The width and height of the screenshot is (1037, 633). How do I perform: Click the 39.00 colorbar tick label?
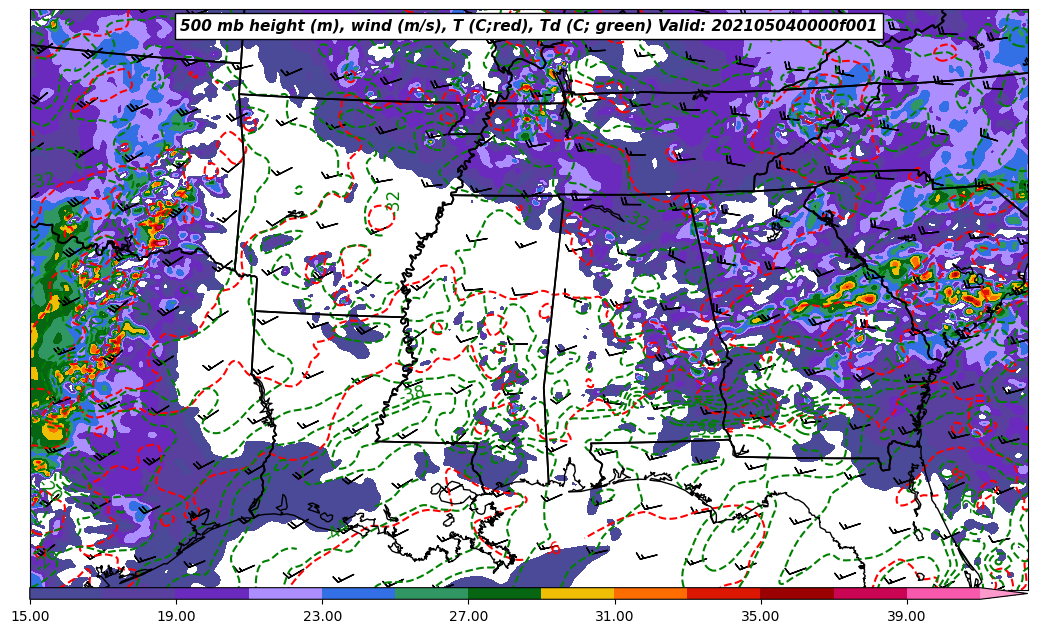point(906,616)
